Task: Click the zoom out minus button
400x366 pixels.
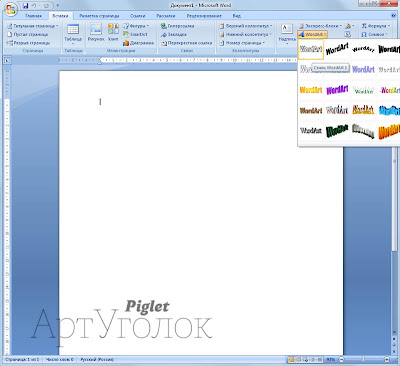Action: coord(341,360)
